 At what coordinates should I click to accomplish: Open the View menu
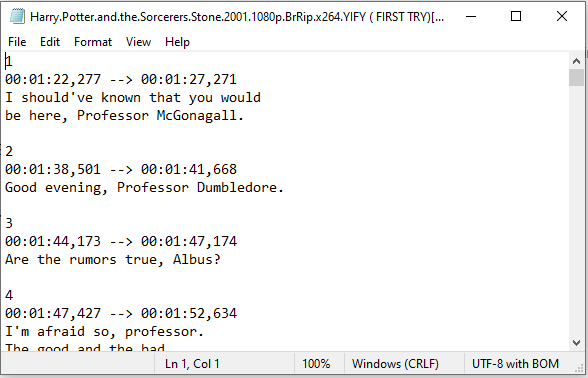[138, 42]
